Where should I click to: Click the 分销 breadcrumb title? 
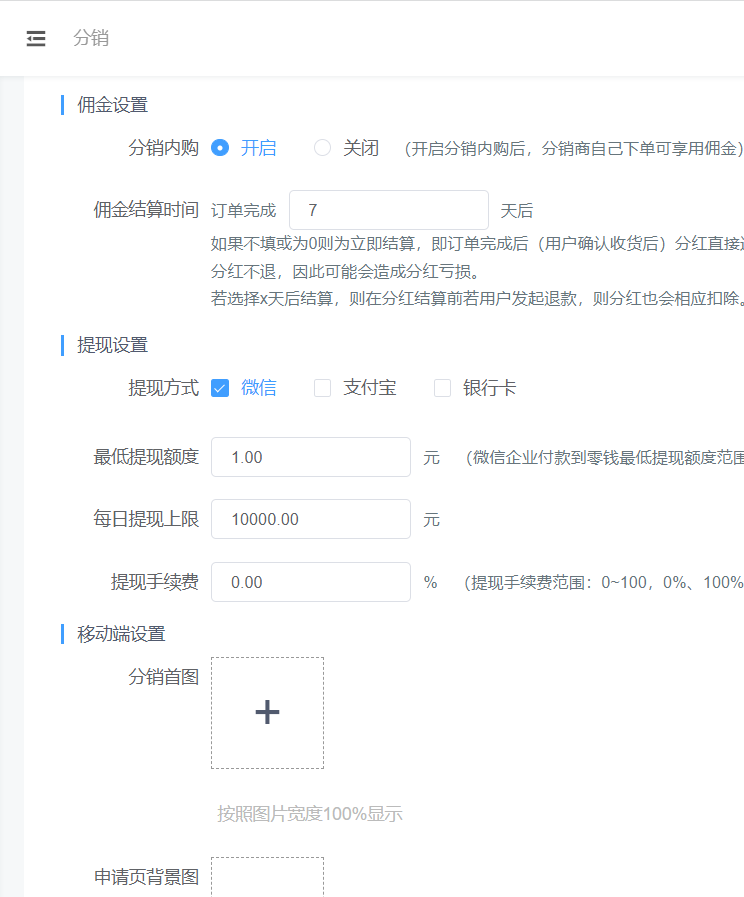pyautogui.click(x=91, y=38)
